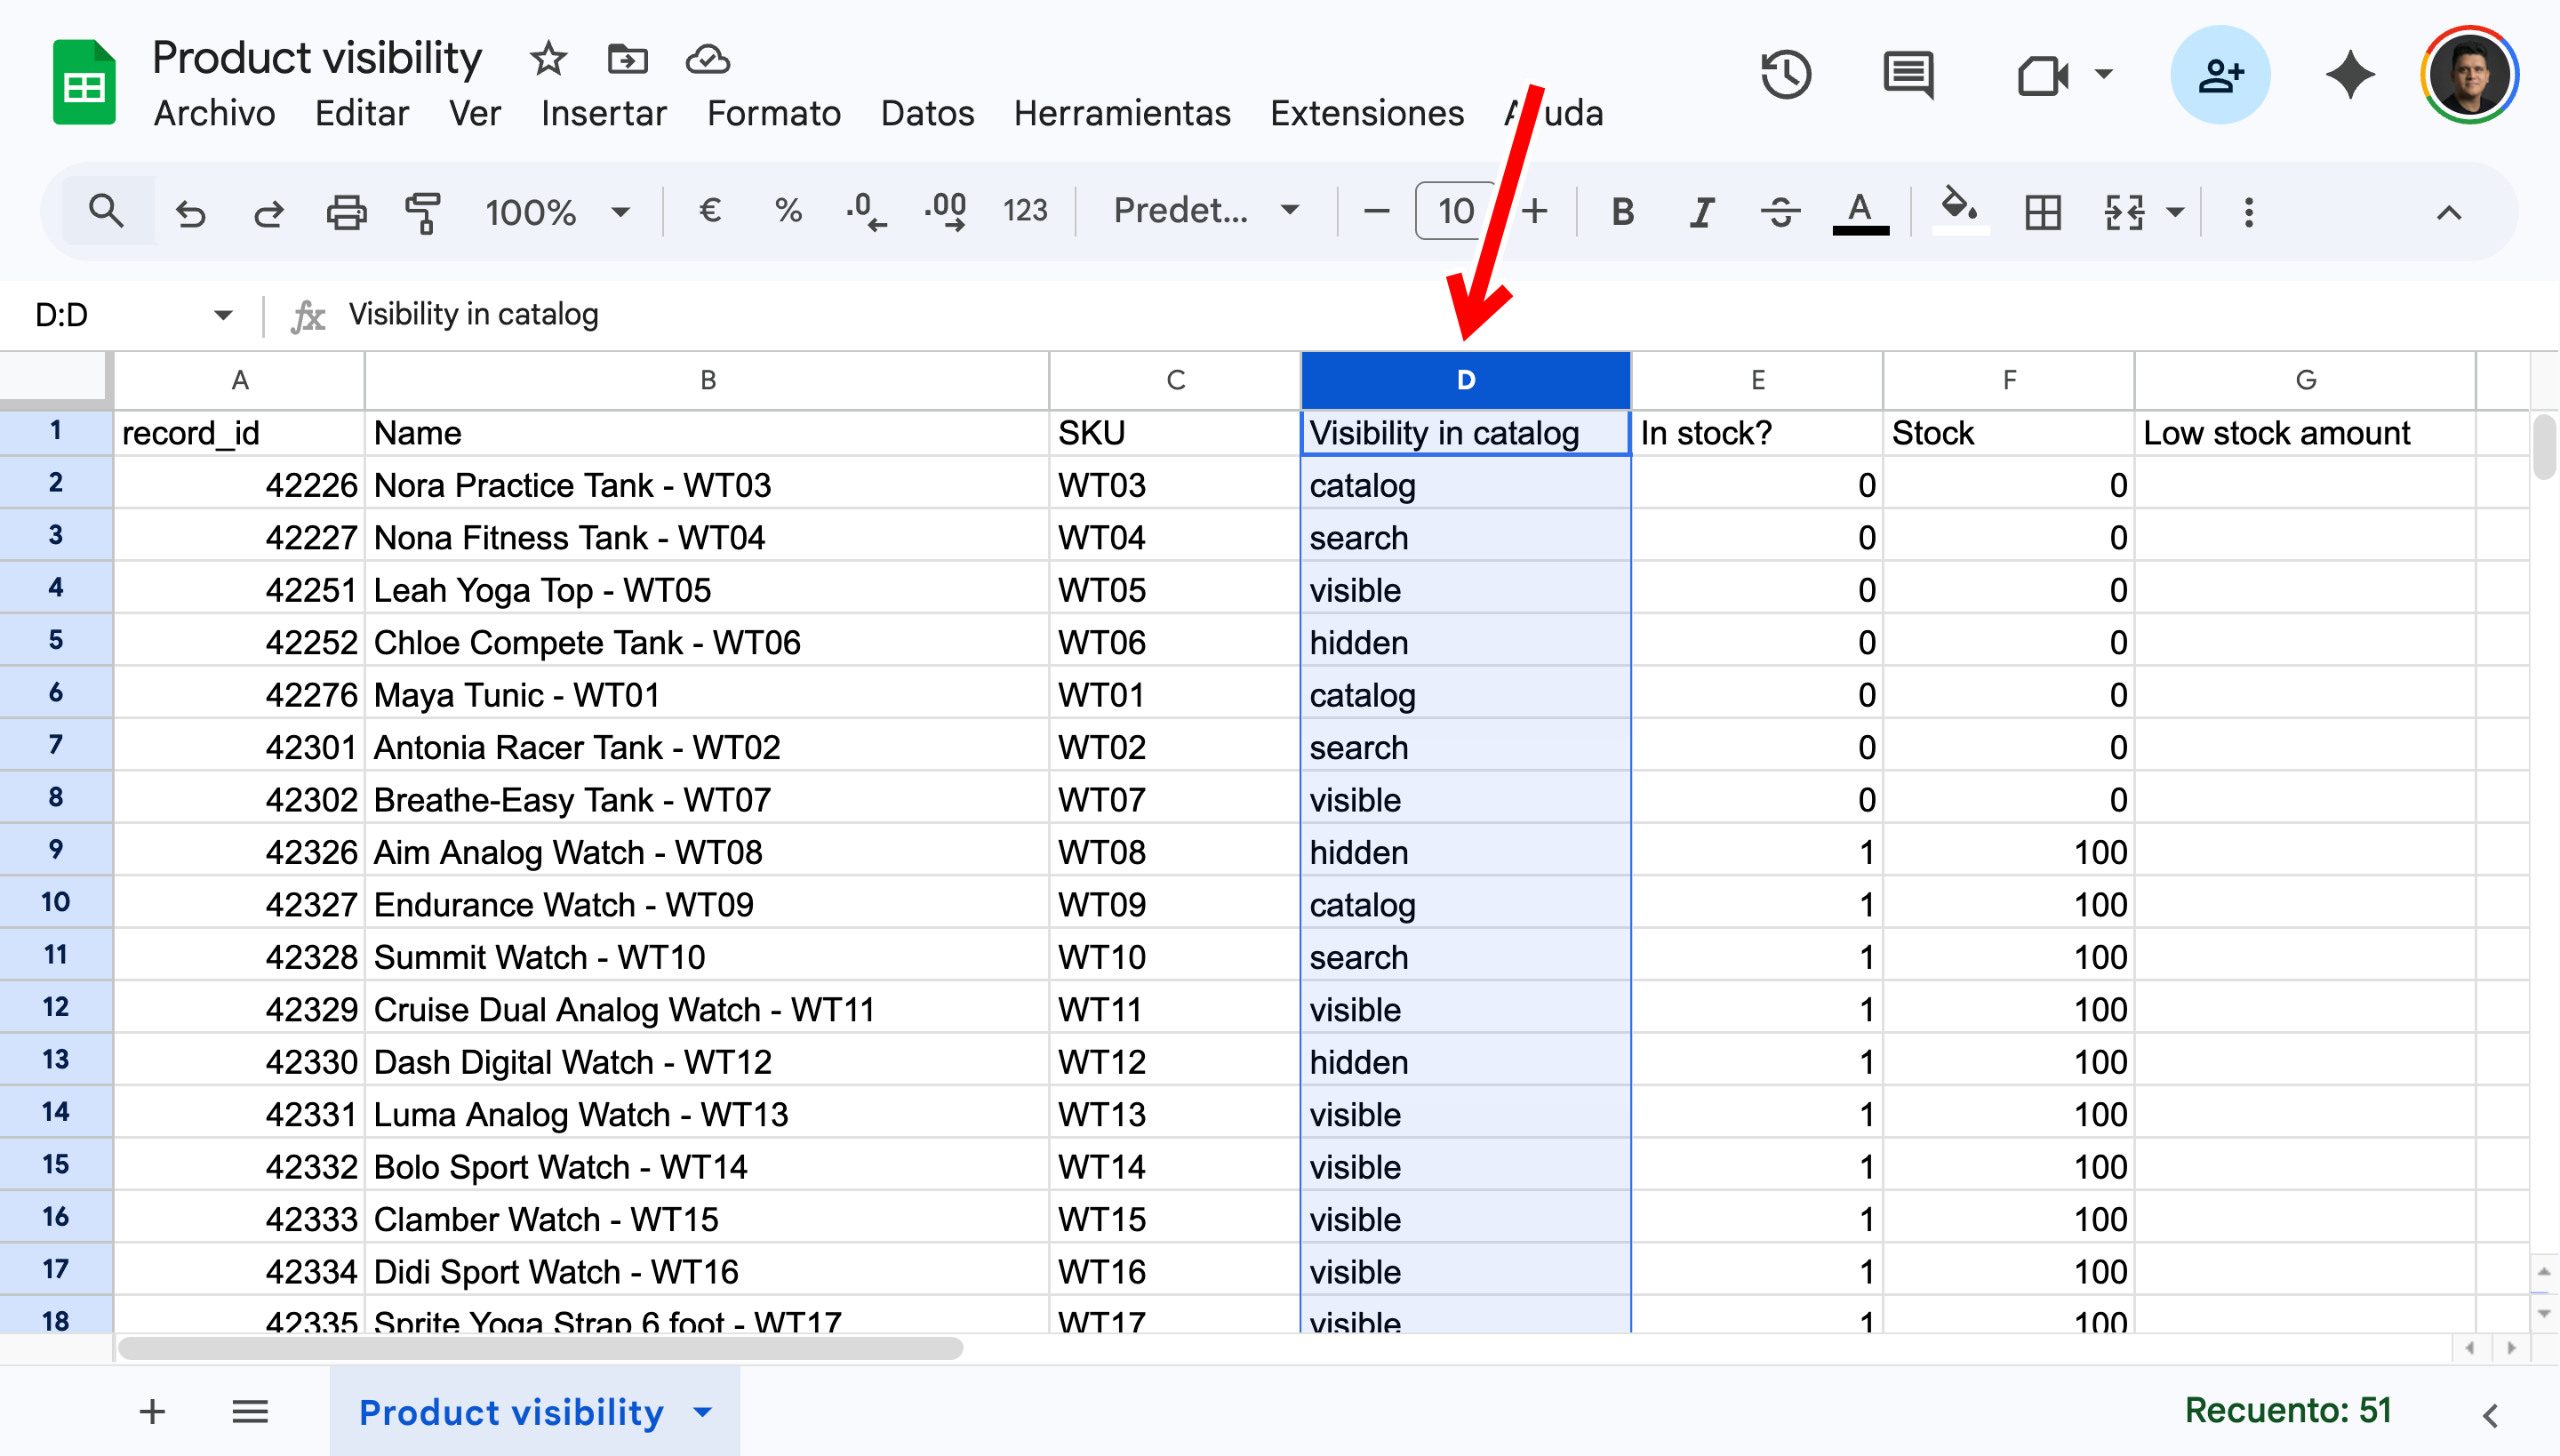
Task: Click the undo arrow icon
Action: pos(190,212)
